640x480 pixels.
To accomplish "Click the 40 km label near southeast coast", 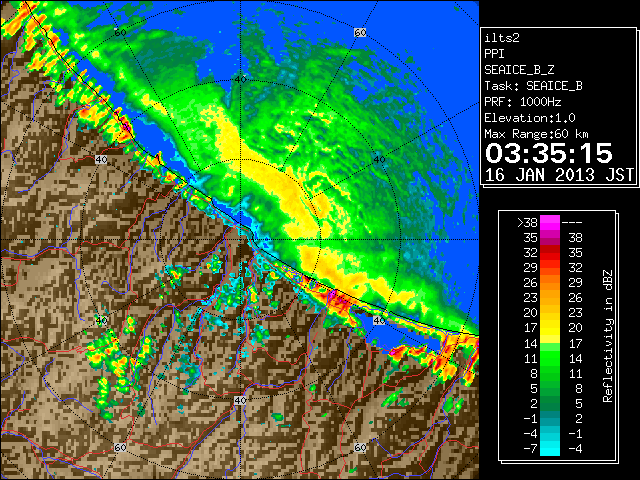I will pos(379,320).
